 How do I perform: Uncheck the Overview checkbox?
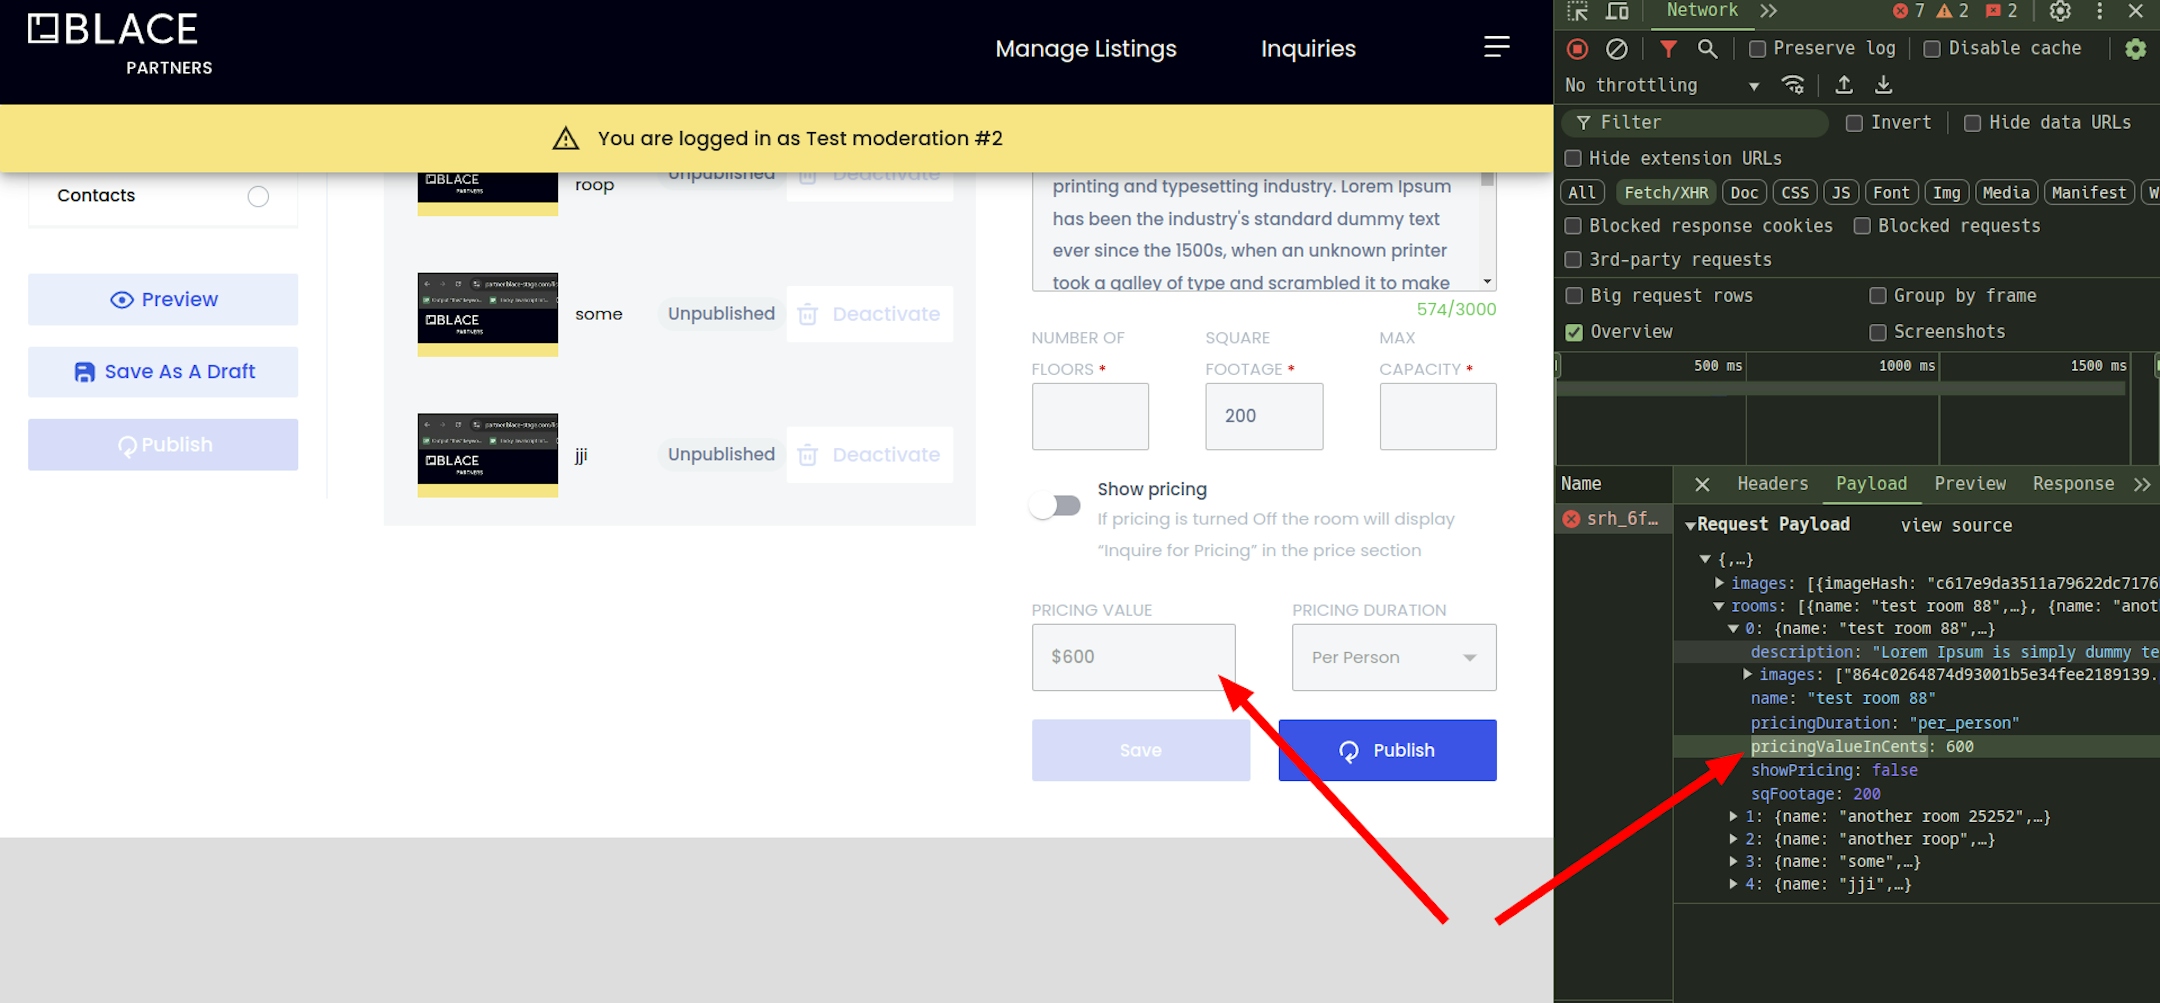(1574, 332)
